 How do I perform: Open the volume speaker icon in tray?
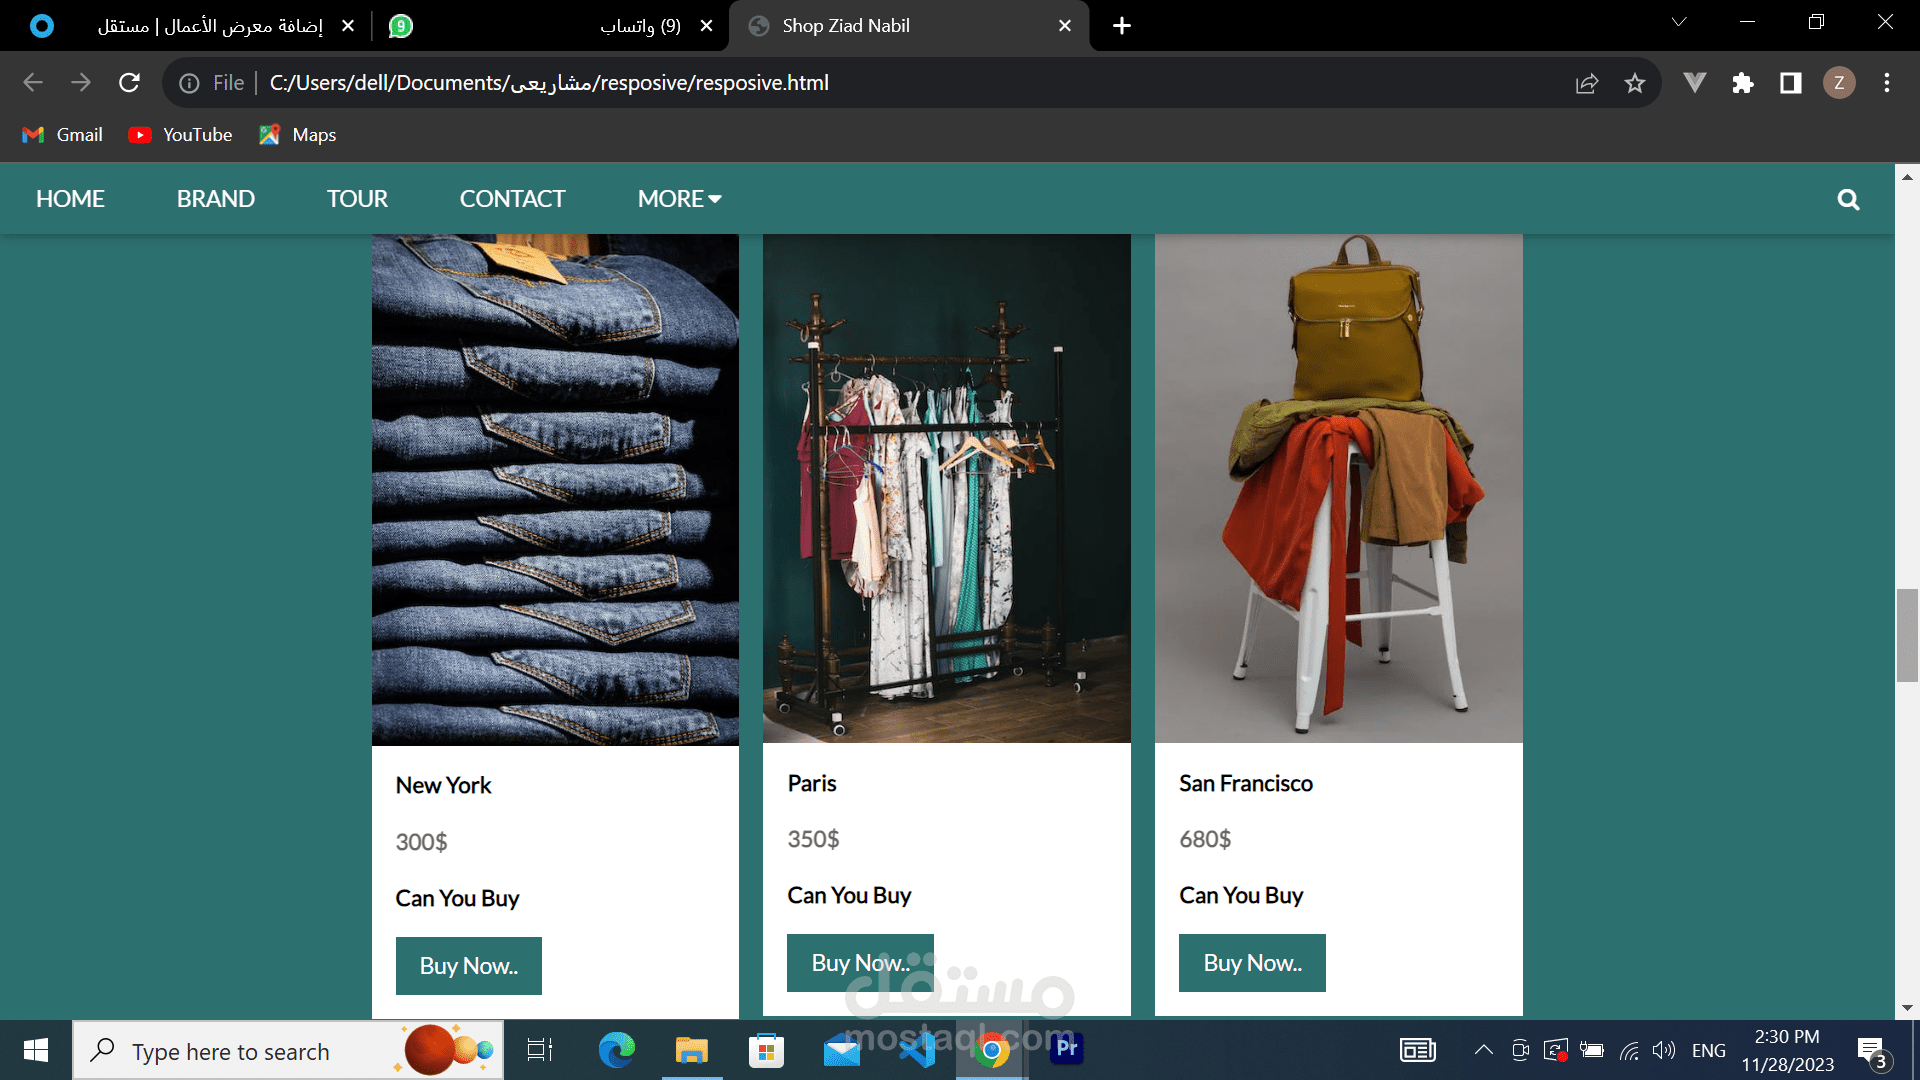pyautogui.click(x=1664, y=1050)
